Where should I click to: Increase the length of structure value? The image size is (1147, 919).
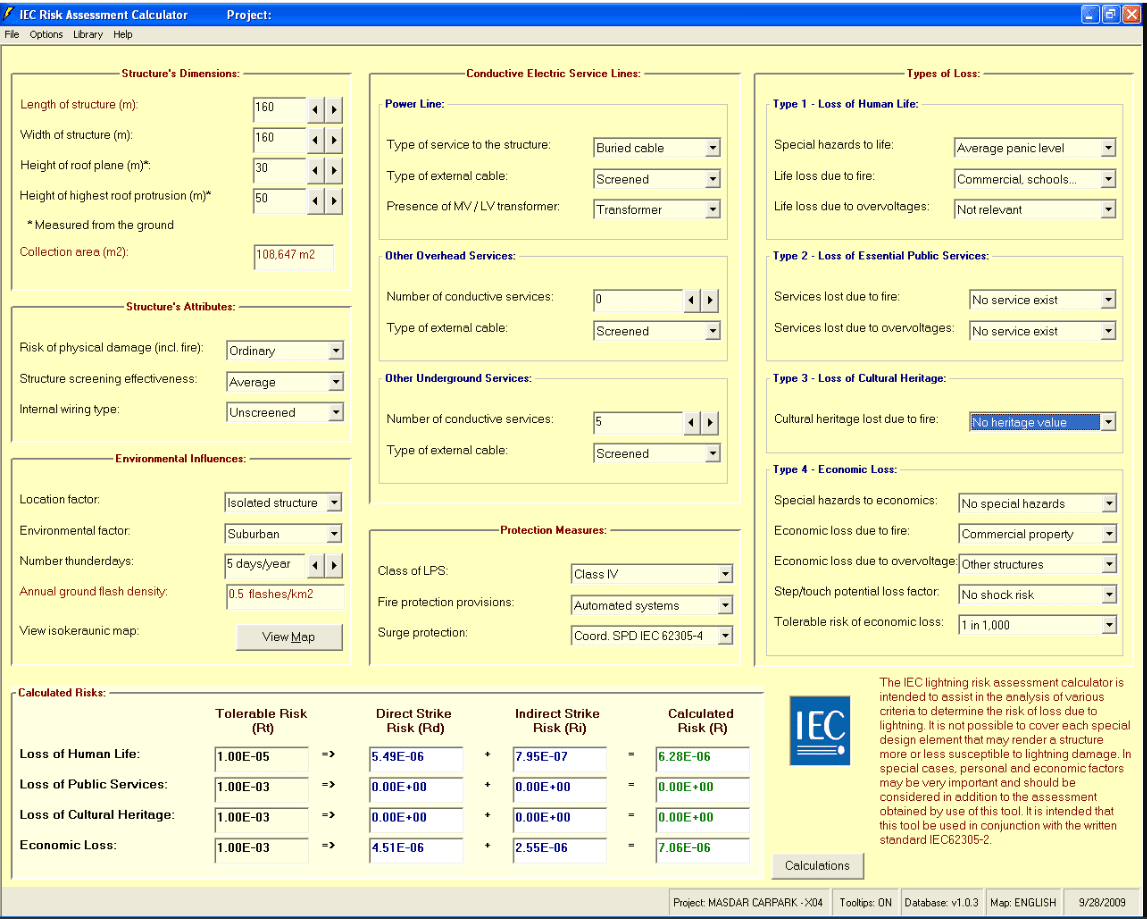click(334, 110)
